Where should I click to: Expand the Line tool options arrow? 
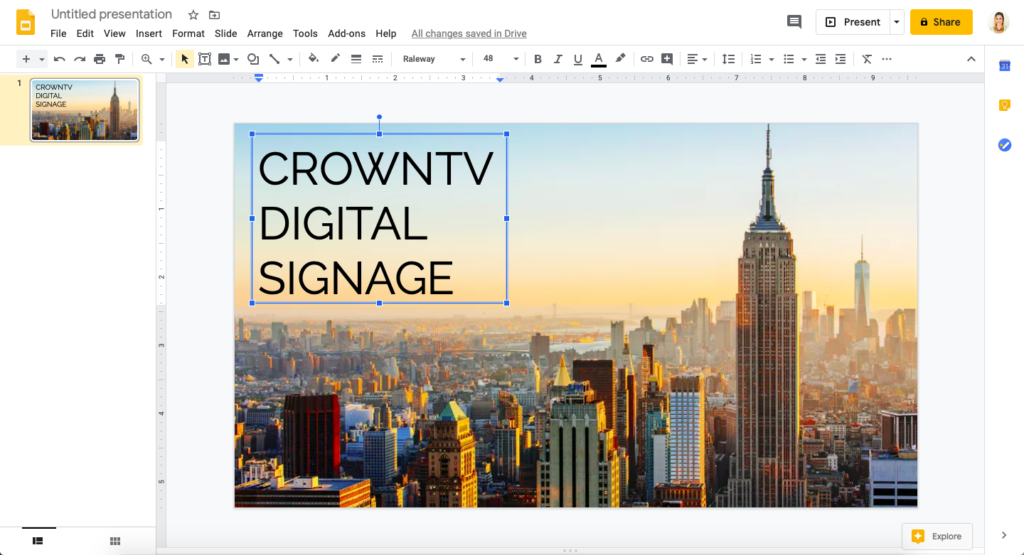290,59
